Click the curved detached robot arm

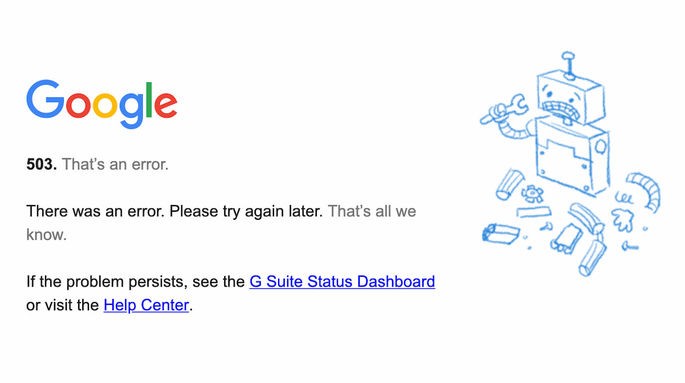pyautogui.click(x=645, y=190)
